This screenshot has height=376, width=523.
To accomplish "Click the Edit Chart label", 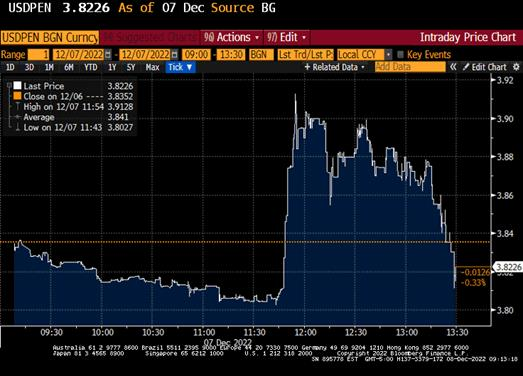I will click(489, 67).
